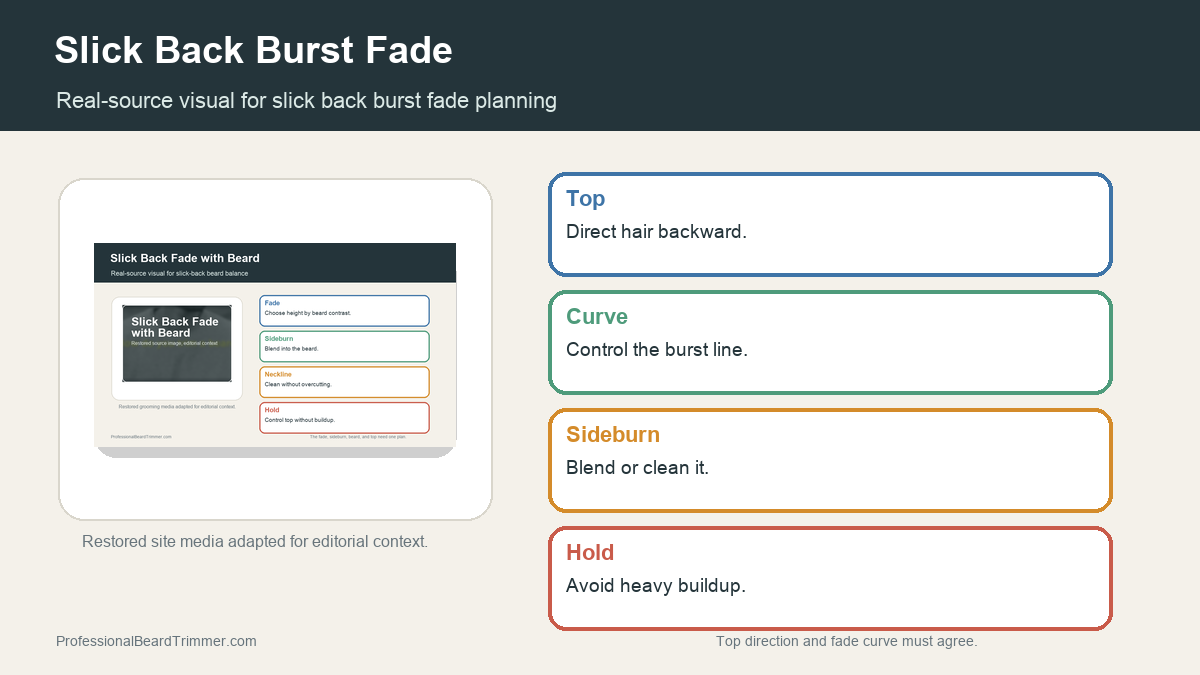
Task: Click ProfessionalBeardTrimmer.com footer link
Action: tap(156, 641)
